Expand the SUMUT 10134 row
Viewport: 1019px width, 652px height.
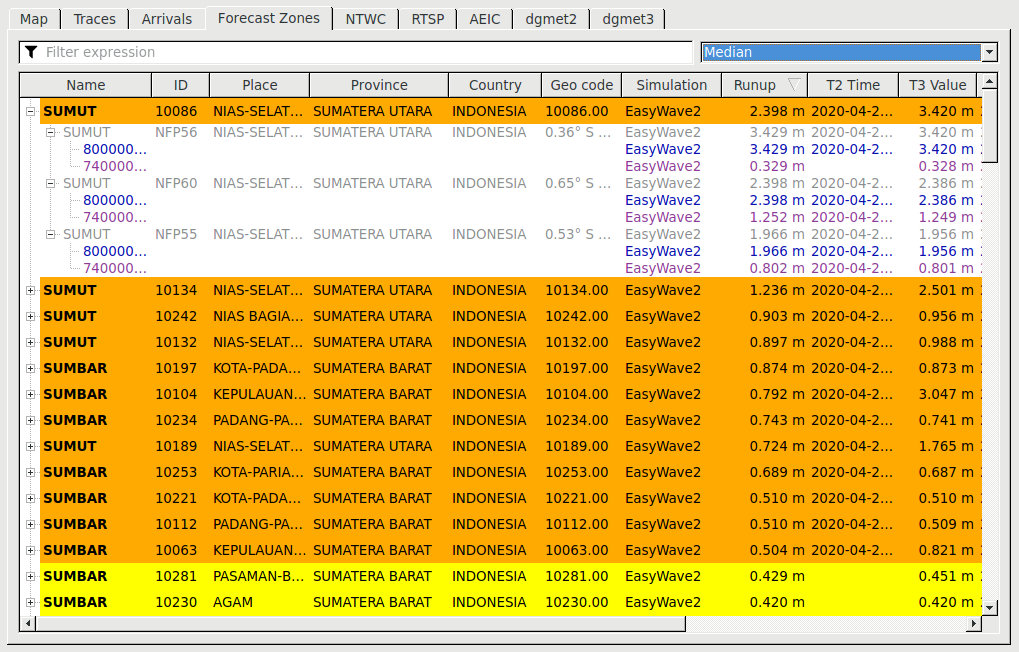31,291
